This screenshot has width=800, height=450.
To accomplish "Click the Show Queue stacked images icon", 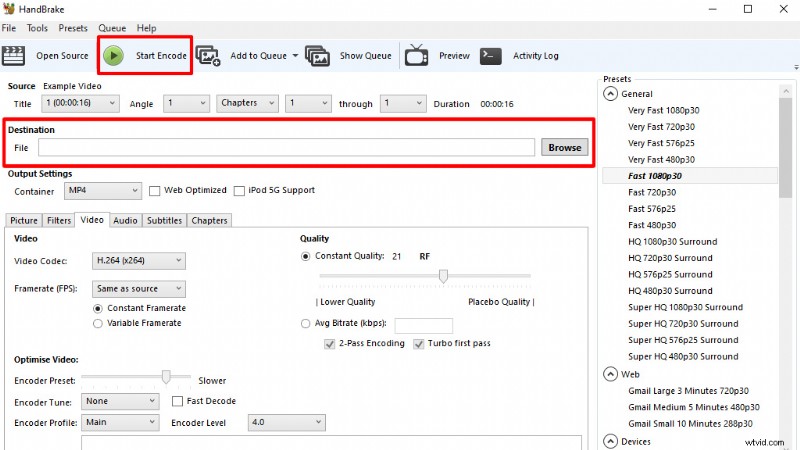I will click(317, 56).
